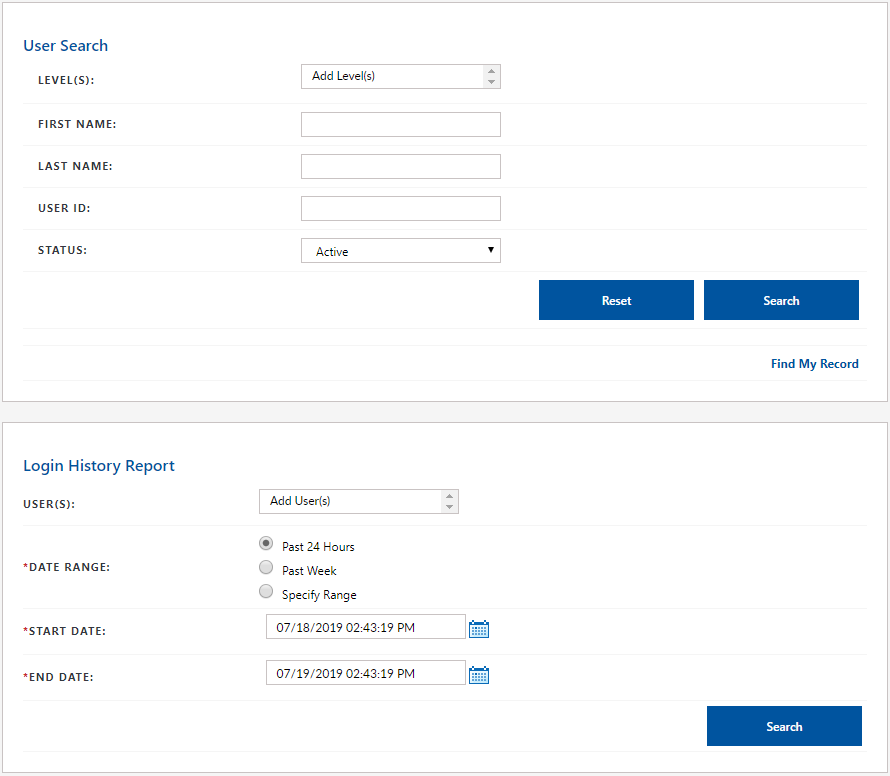Expand the Add User(s) selector
This screenshot has width=890, height=776.
click(349, 501)
